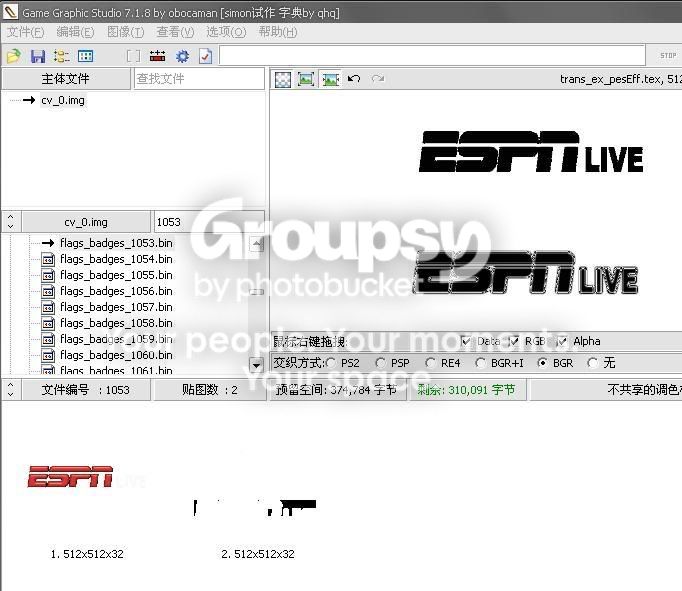
Task: Click the blue grid view toolbar icon
Action: click(85, 56)
